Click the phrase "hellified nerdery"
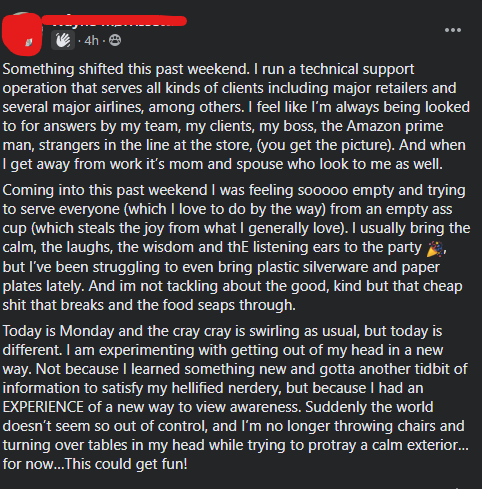482x489 pixels. [x=226, y=388]
